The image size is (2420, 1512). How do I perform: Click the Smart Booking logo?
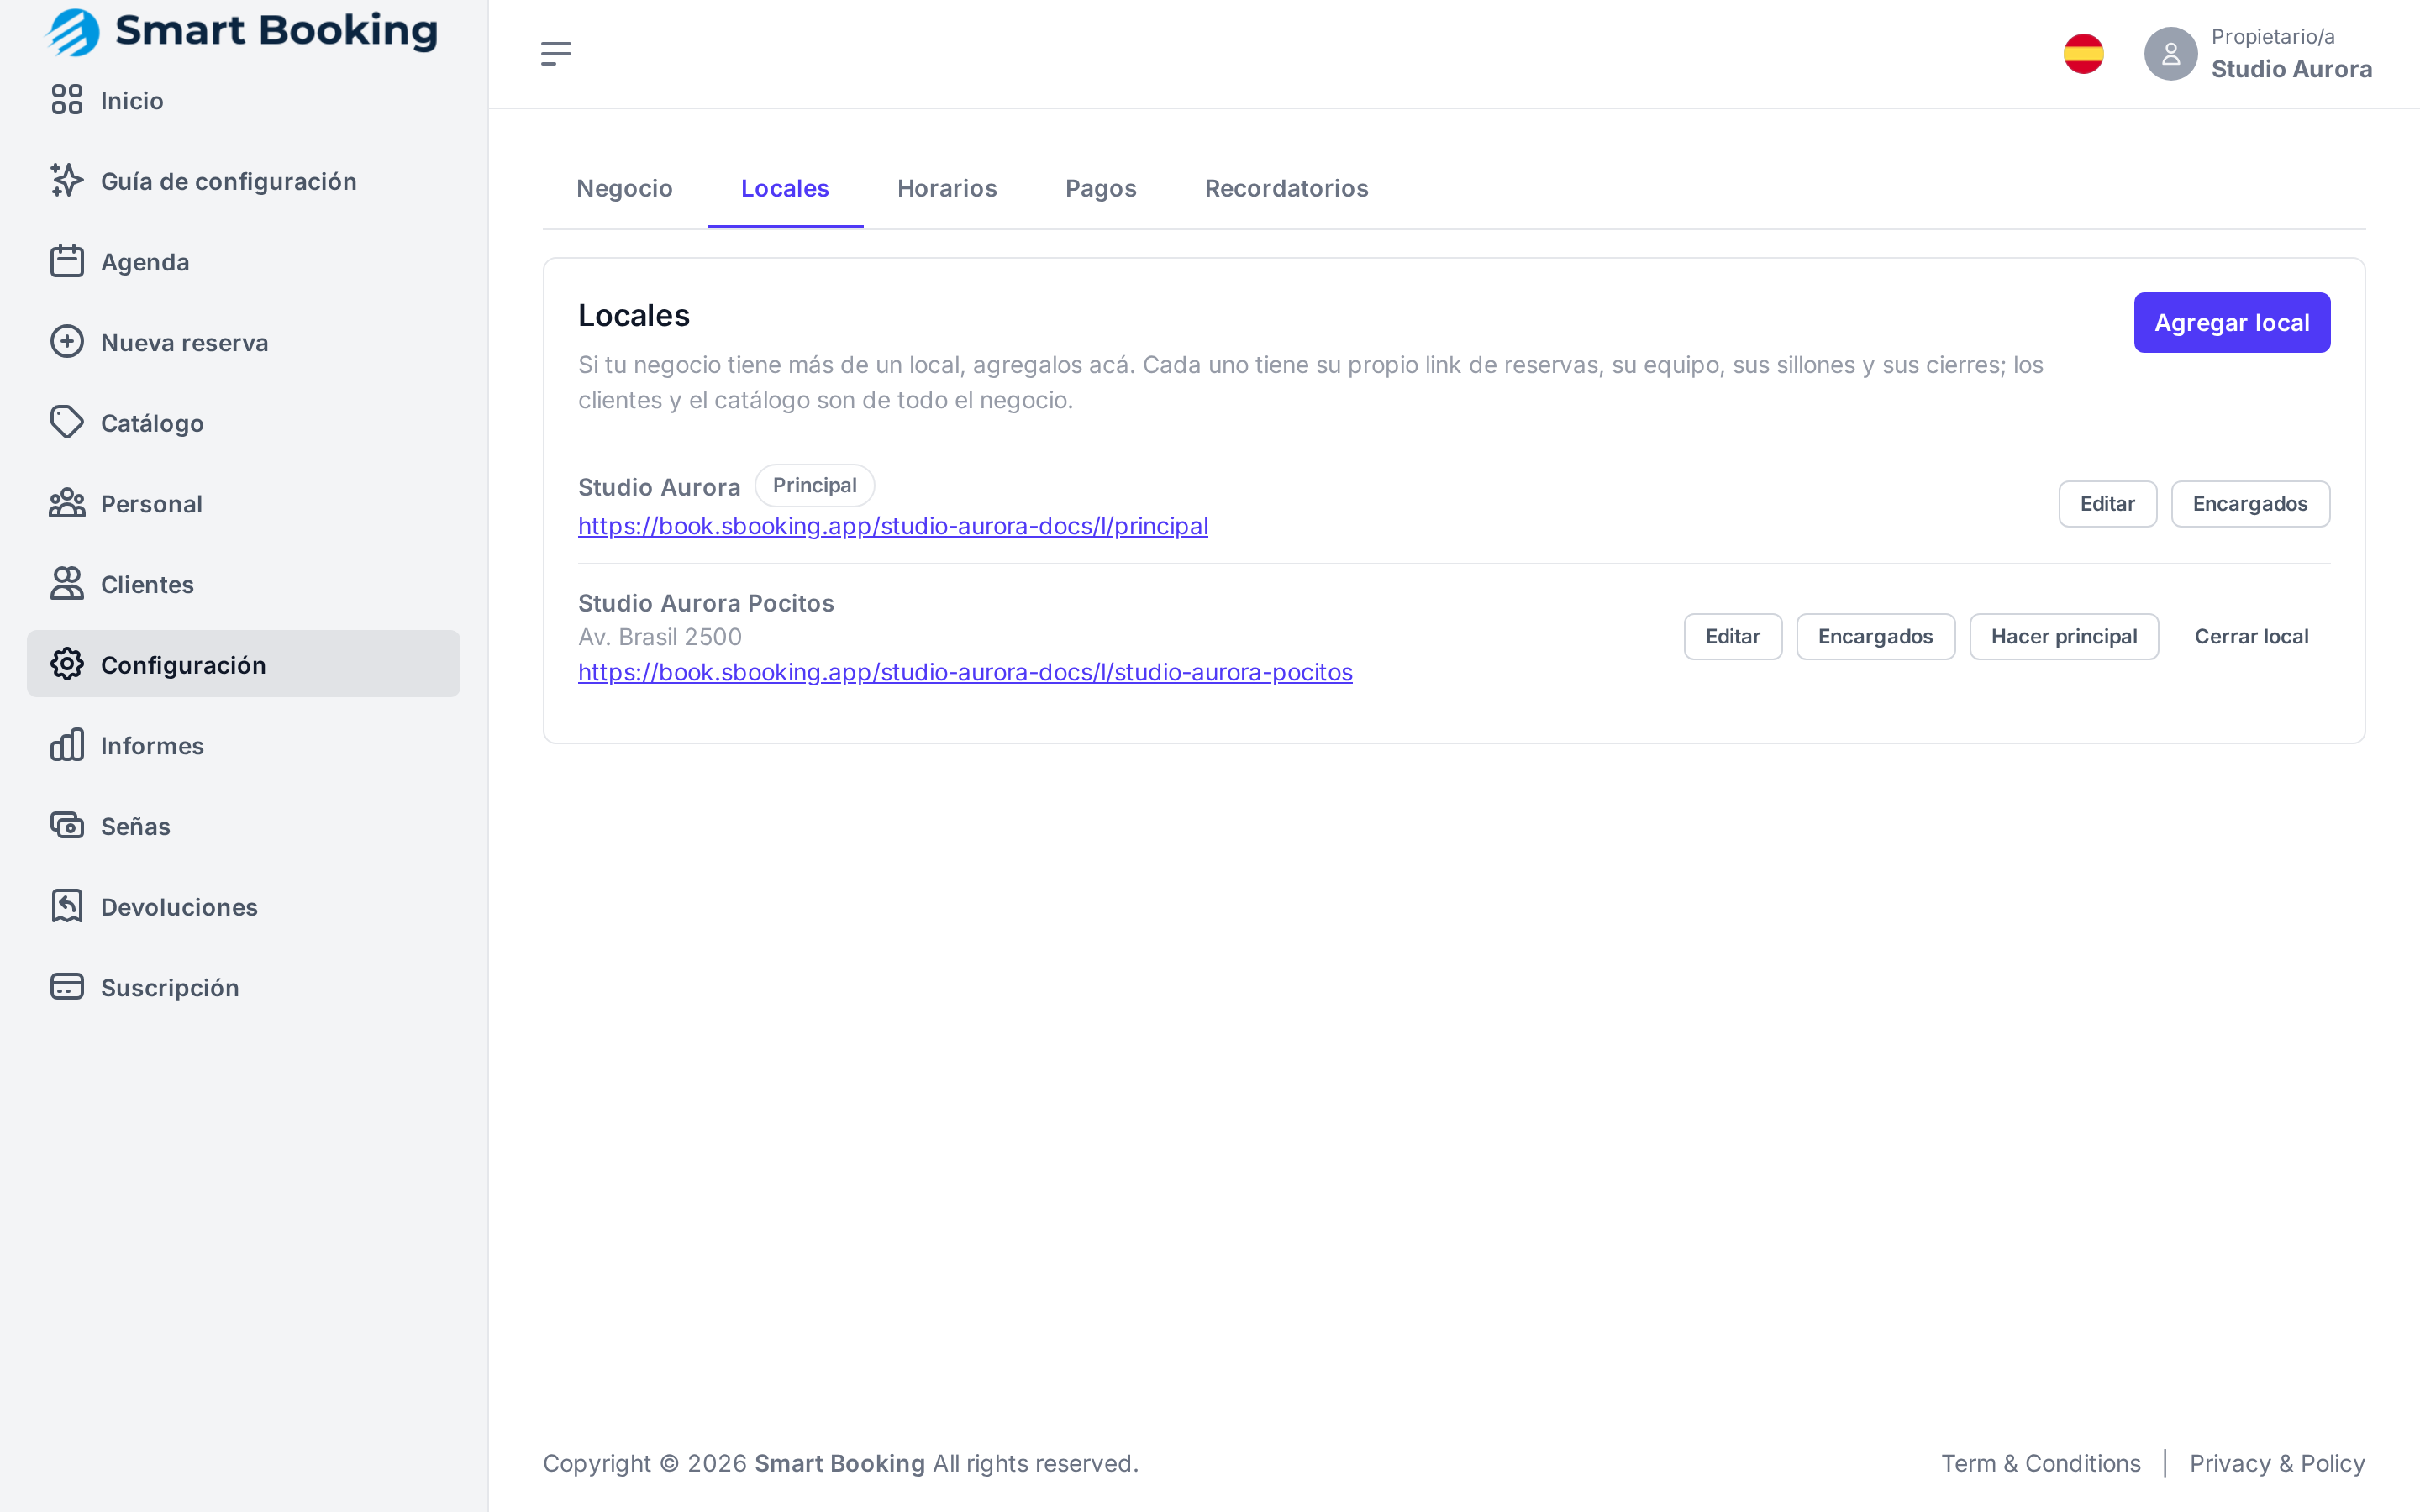[241, 32]
